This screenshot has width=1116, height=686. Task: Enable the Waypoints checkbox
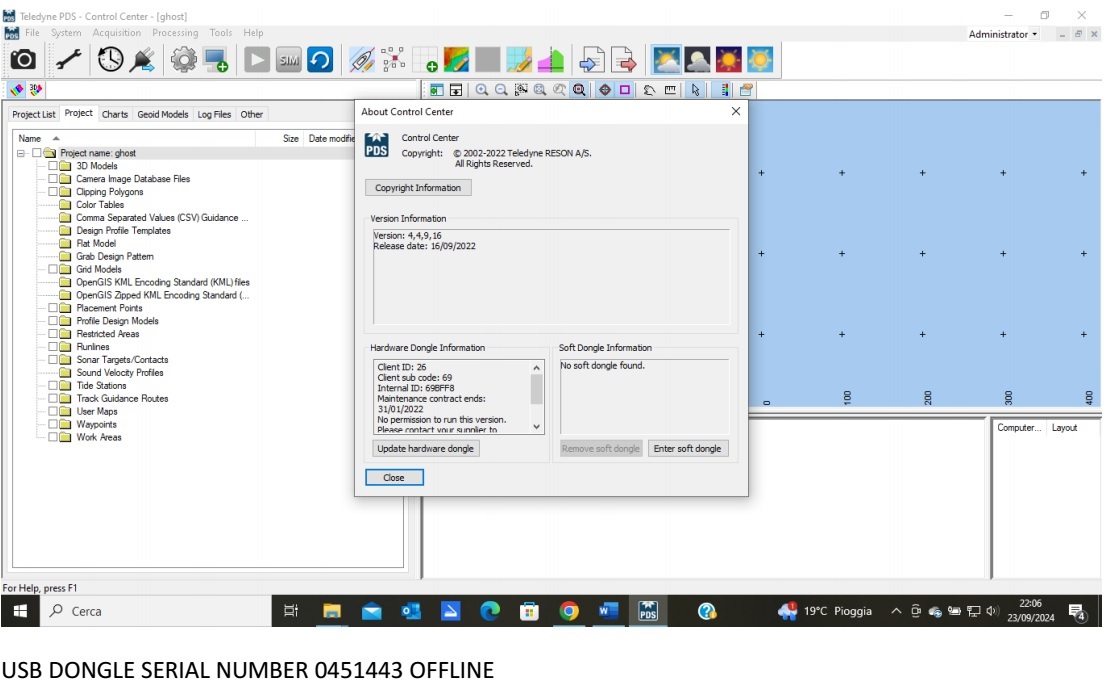coord(54,424)
